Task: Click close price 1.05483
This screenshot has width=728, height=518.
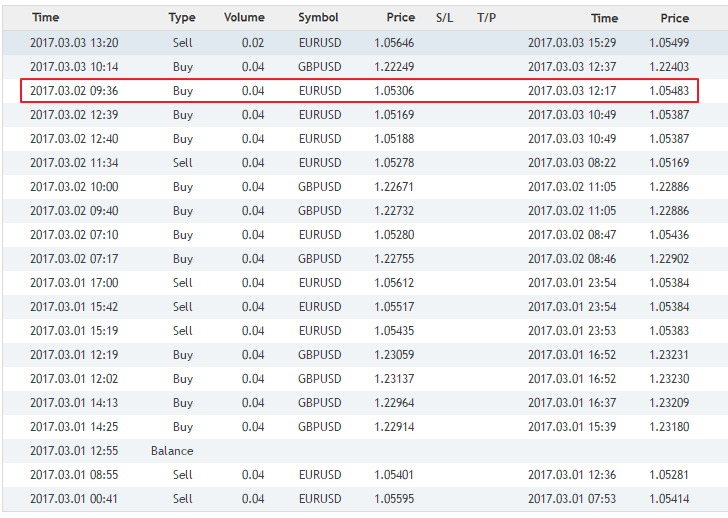Action: 669,91
